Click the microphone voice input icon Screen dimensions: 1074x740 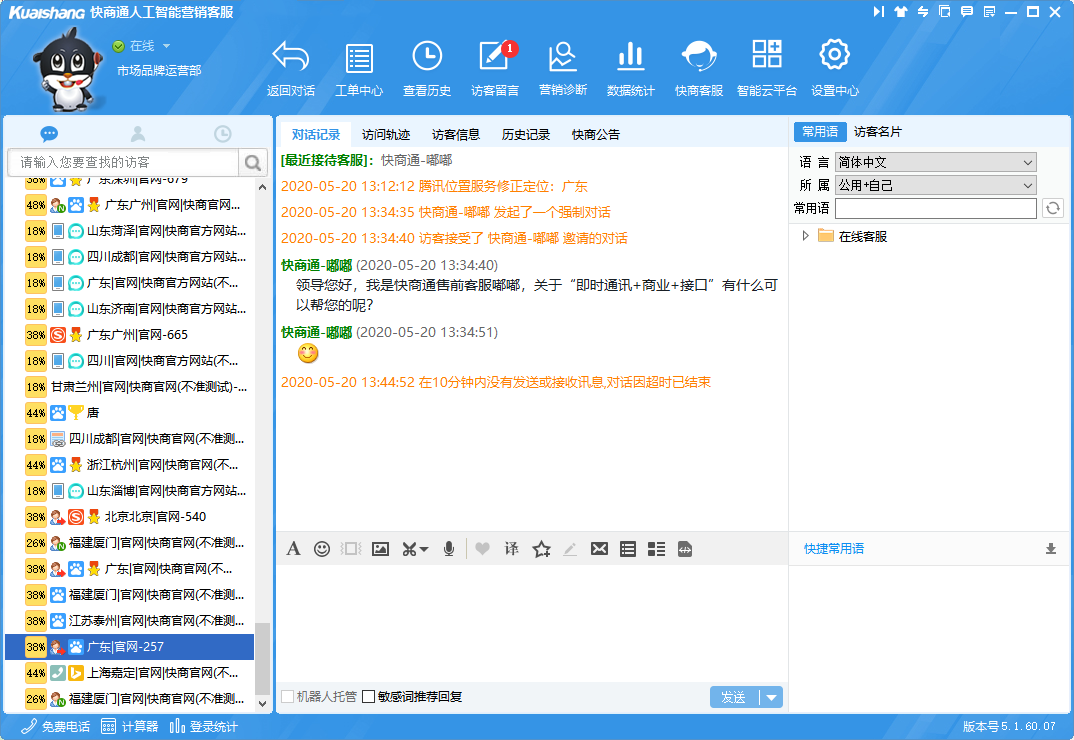pyautogui.click(x=450, y=549)
